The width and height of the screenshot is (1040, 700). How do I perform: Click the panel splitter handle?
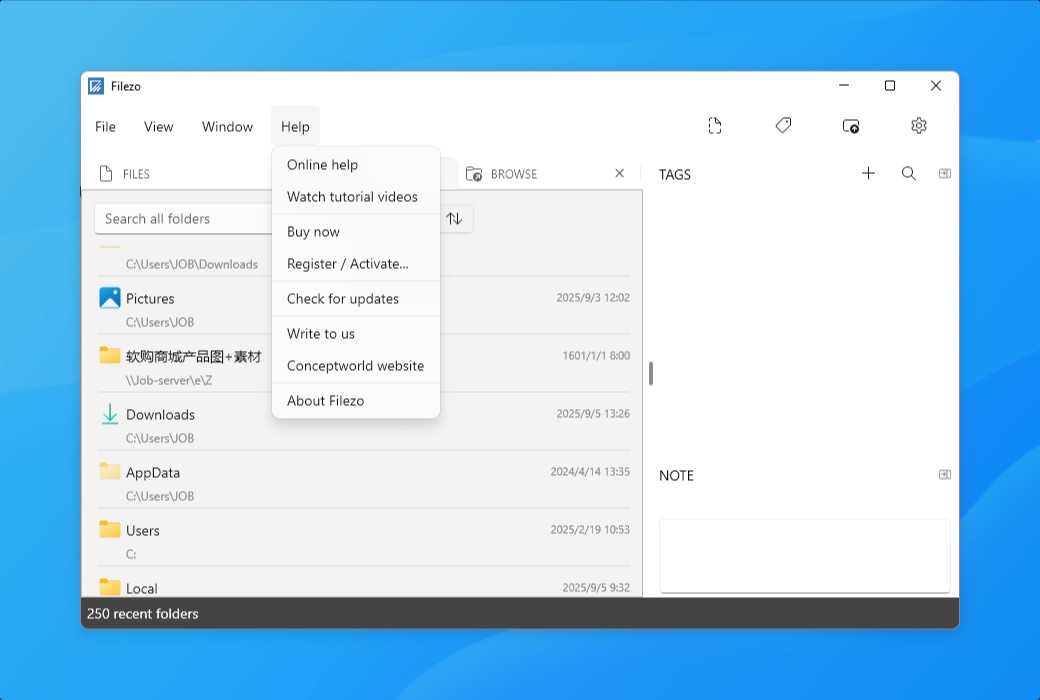pos(651,374)
